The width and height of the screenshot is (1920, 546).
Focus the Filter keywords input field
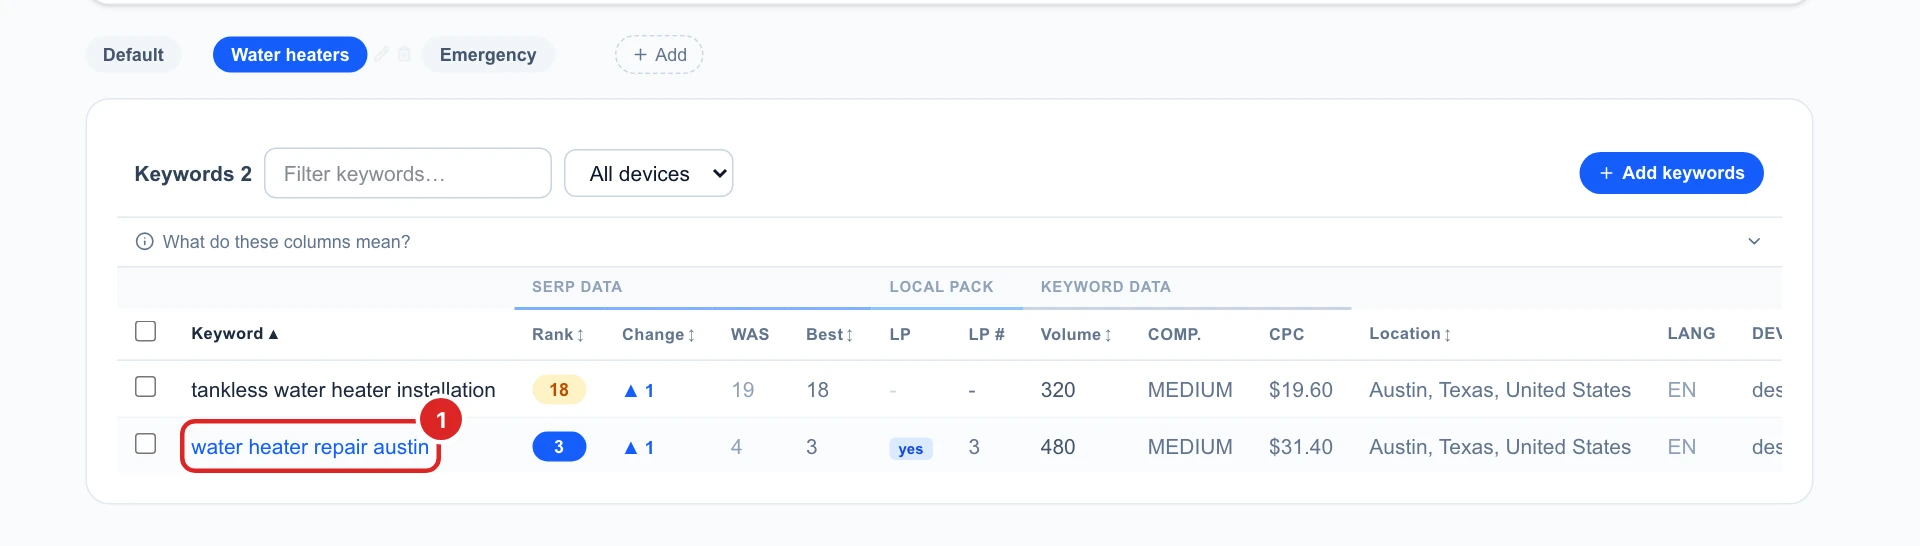tap(408, 173)
